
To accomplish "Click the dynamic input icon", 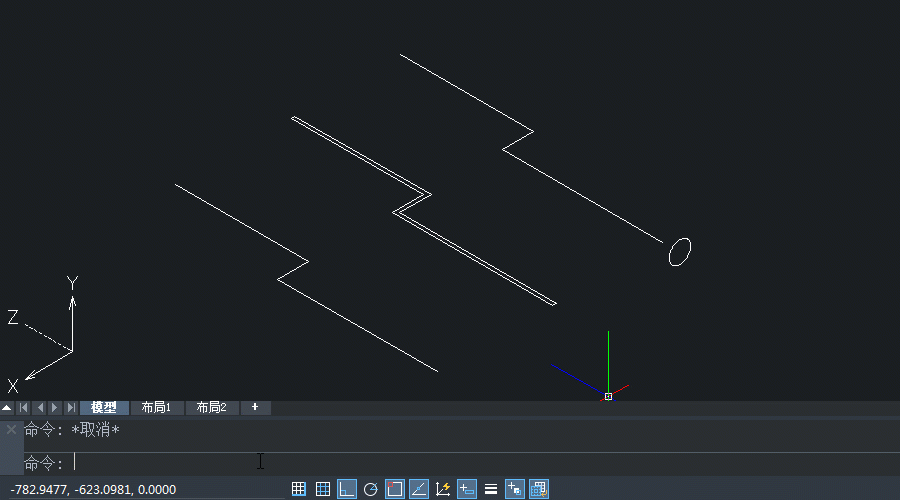I will tap(467, 489).
